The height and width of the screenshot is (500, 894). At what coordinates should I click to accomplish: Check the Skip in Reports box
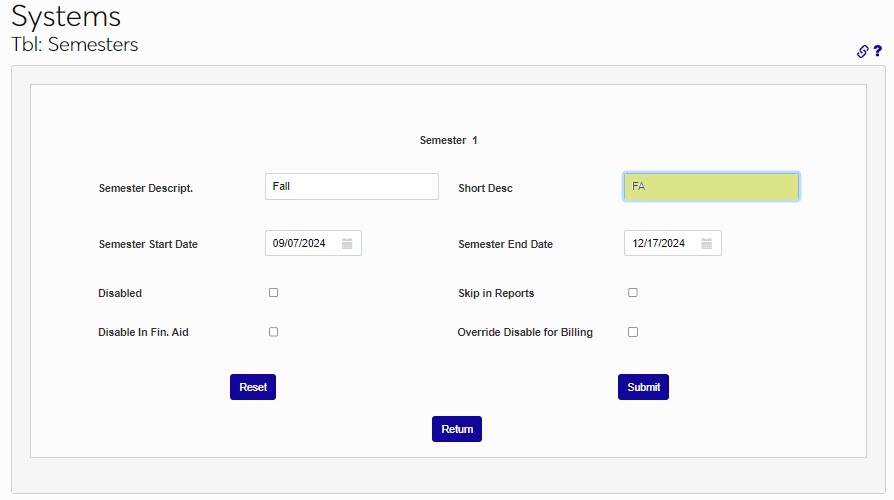pos(632,293)
